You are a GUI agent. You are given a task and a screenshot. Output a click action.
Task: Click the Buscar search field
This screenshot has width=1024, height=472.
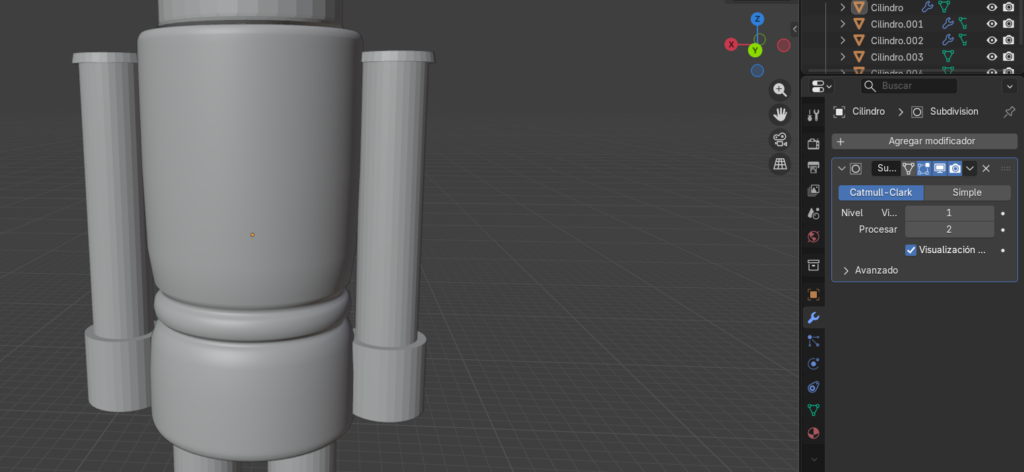click(909, 86)
